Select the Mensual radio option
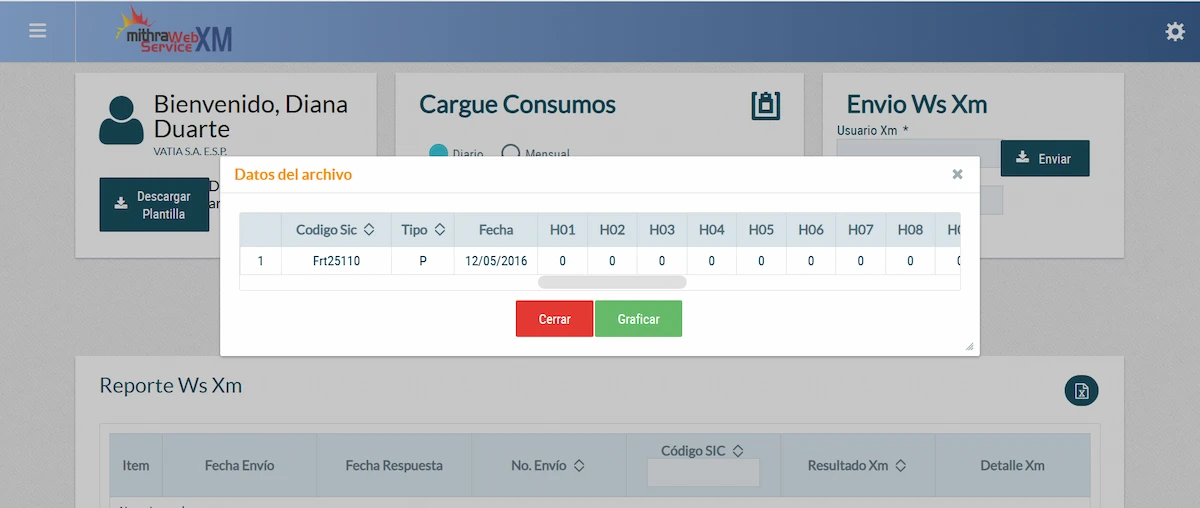Image resolution: width=1200 pixels, height=508 pixels. 511,153
